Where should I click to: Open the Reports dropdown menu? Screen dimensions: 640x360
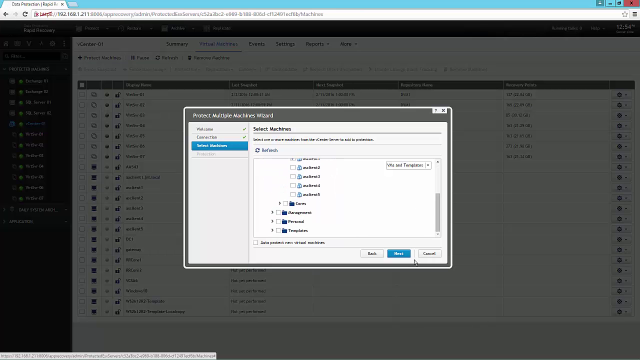click(317, 44)
